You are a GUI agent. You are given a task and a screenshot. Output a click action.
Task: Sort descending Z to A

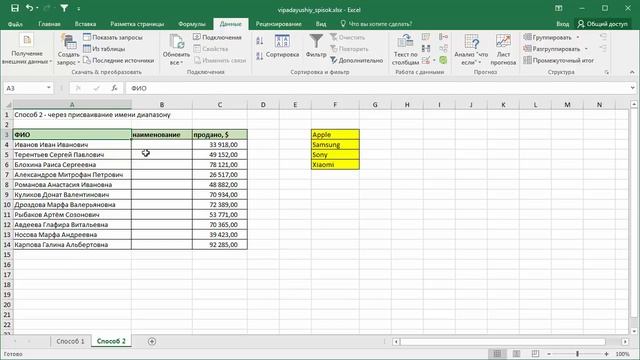tap(260, 56)
